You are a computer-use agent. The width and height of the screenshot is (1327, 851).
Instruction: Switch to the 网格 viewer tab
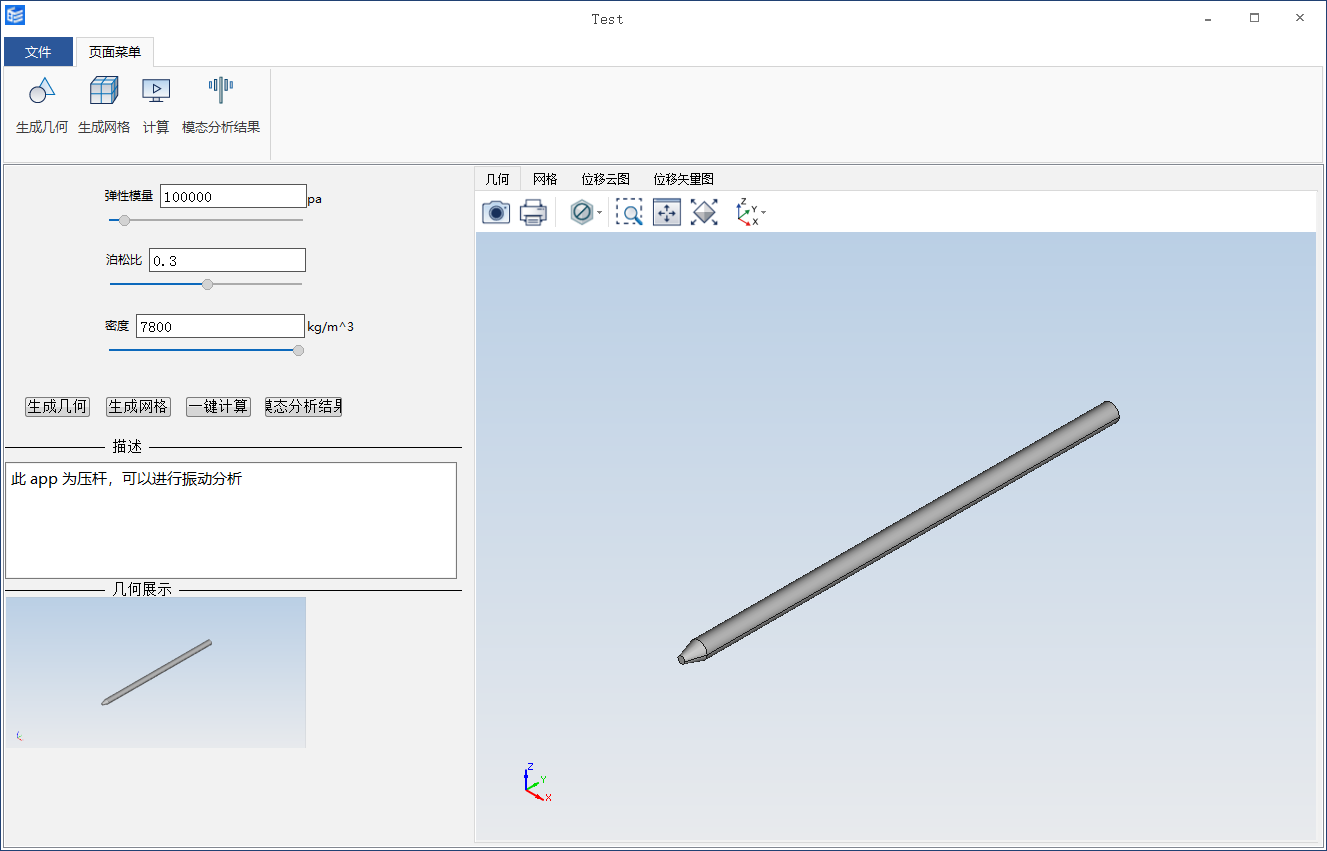click(x=545, y=179)
